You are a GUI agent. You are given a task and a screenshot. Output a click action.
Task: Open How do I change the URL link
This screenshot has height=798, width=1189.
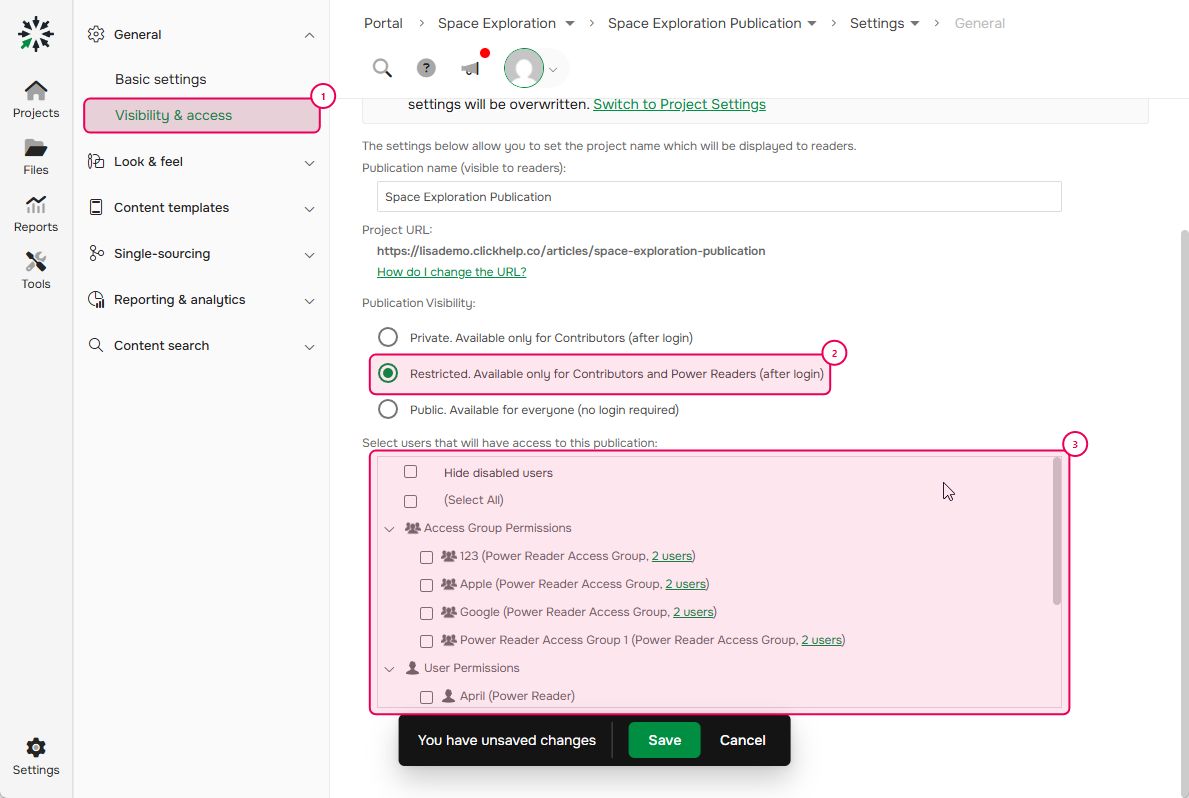pyautogui.click(x=451, y=272)
